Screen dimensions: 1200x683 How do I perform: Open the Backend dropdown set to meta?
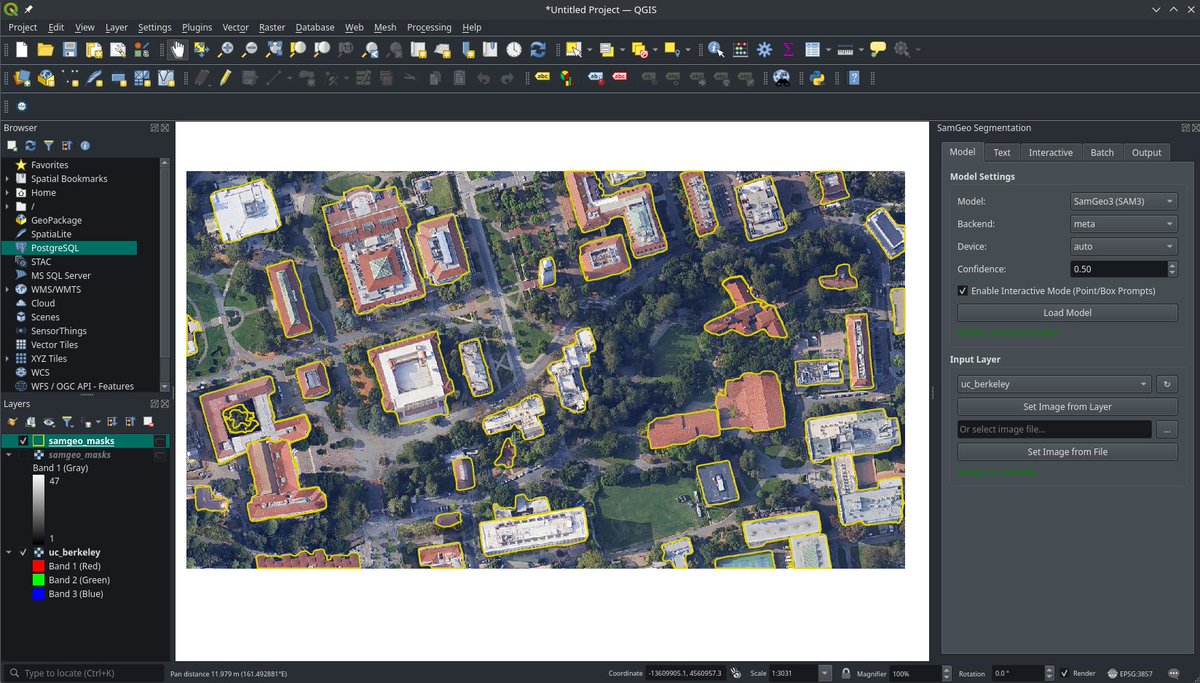(1123, 224)
